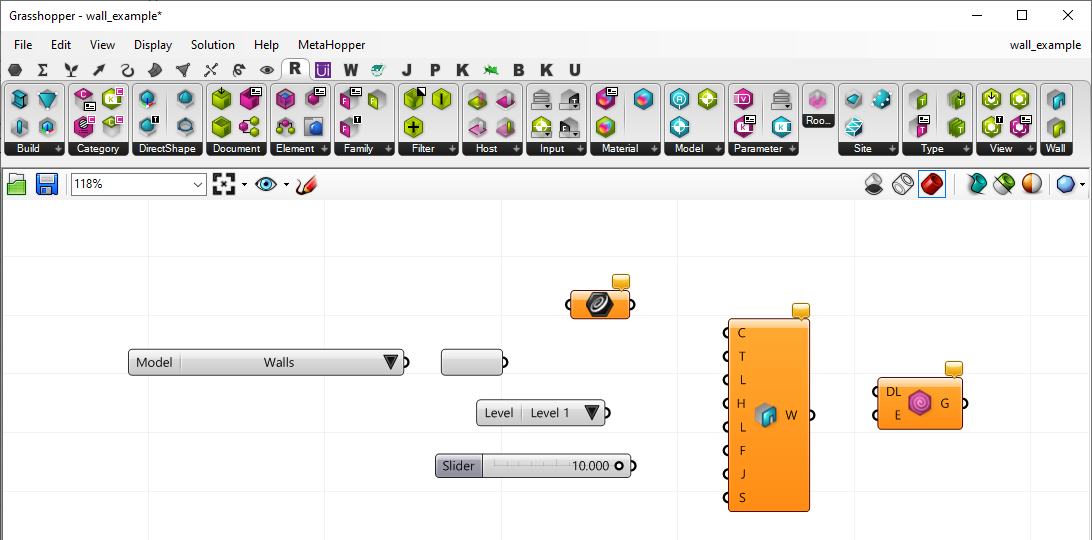
Task: Enable shaded preview mode with red cylinder icon
Action: [932, 185]
